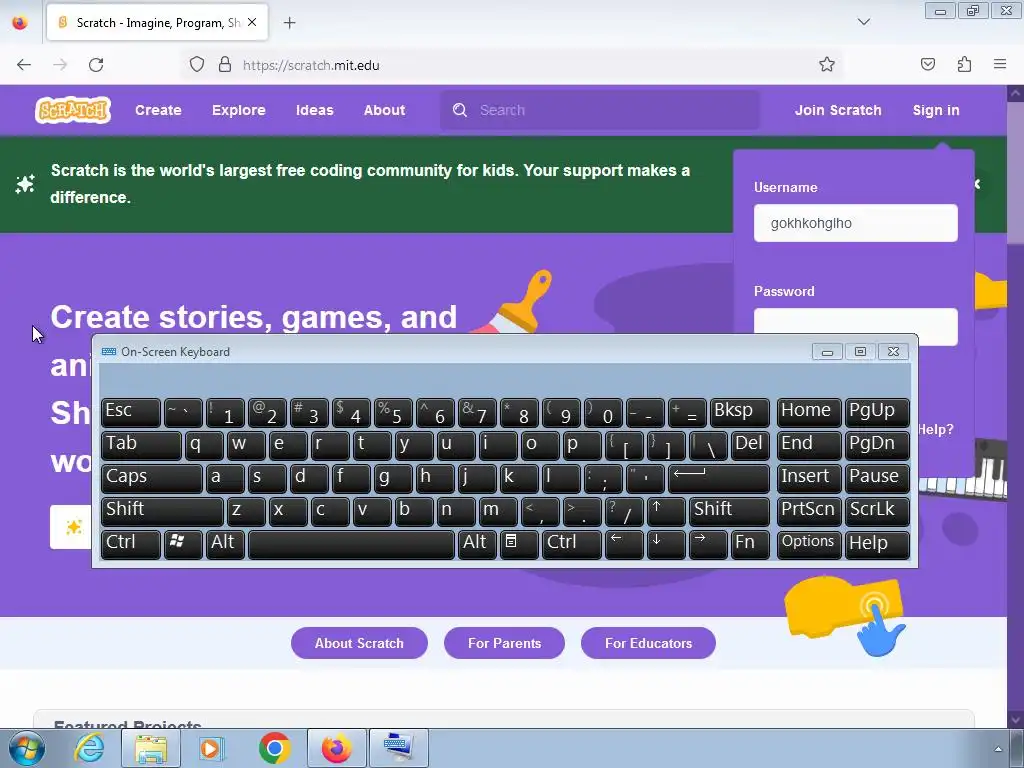
Task: Click the For Educators button
Action: coord(648,643)
